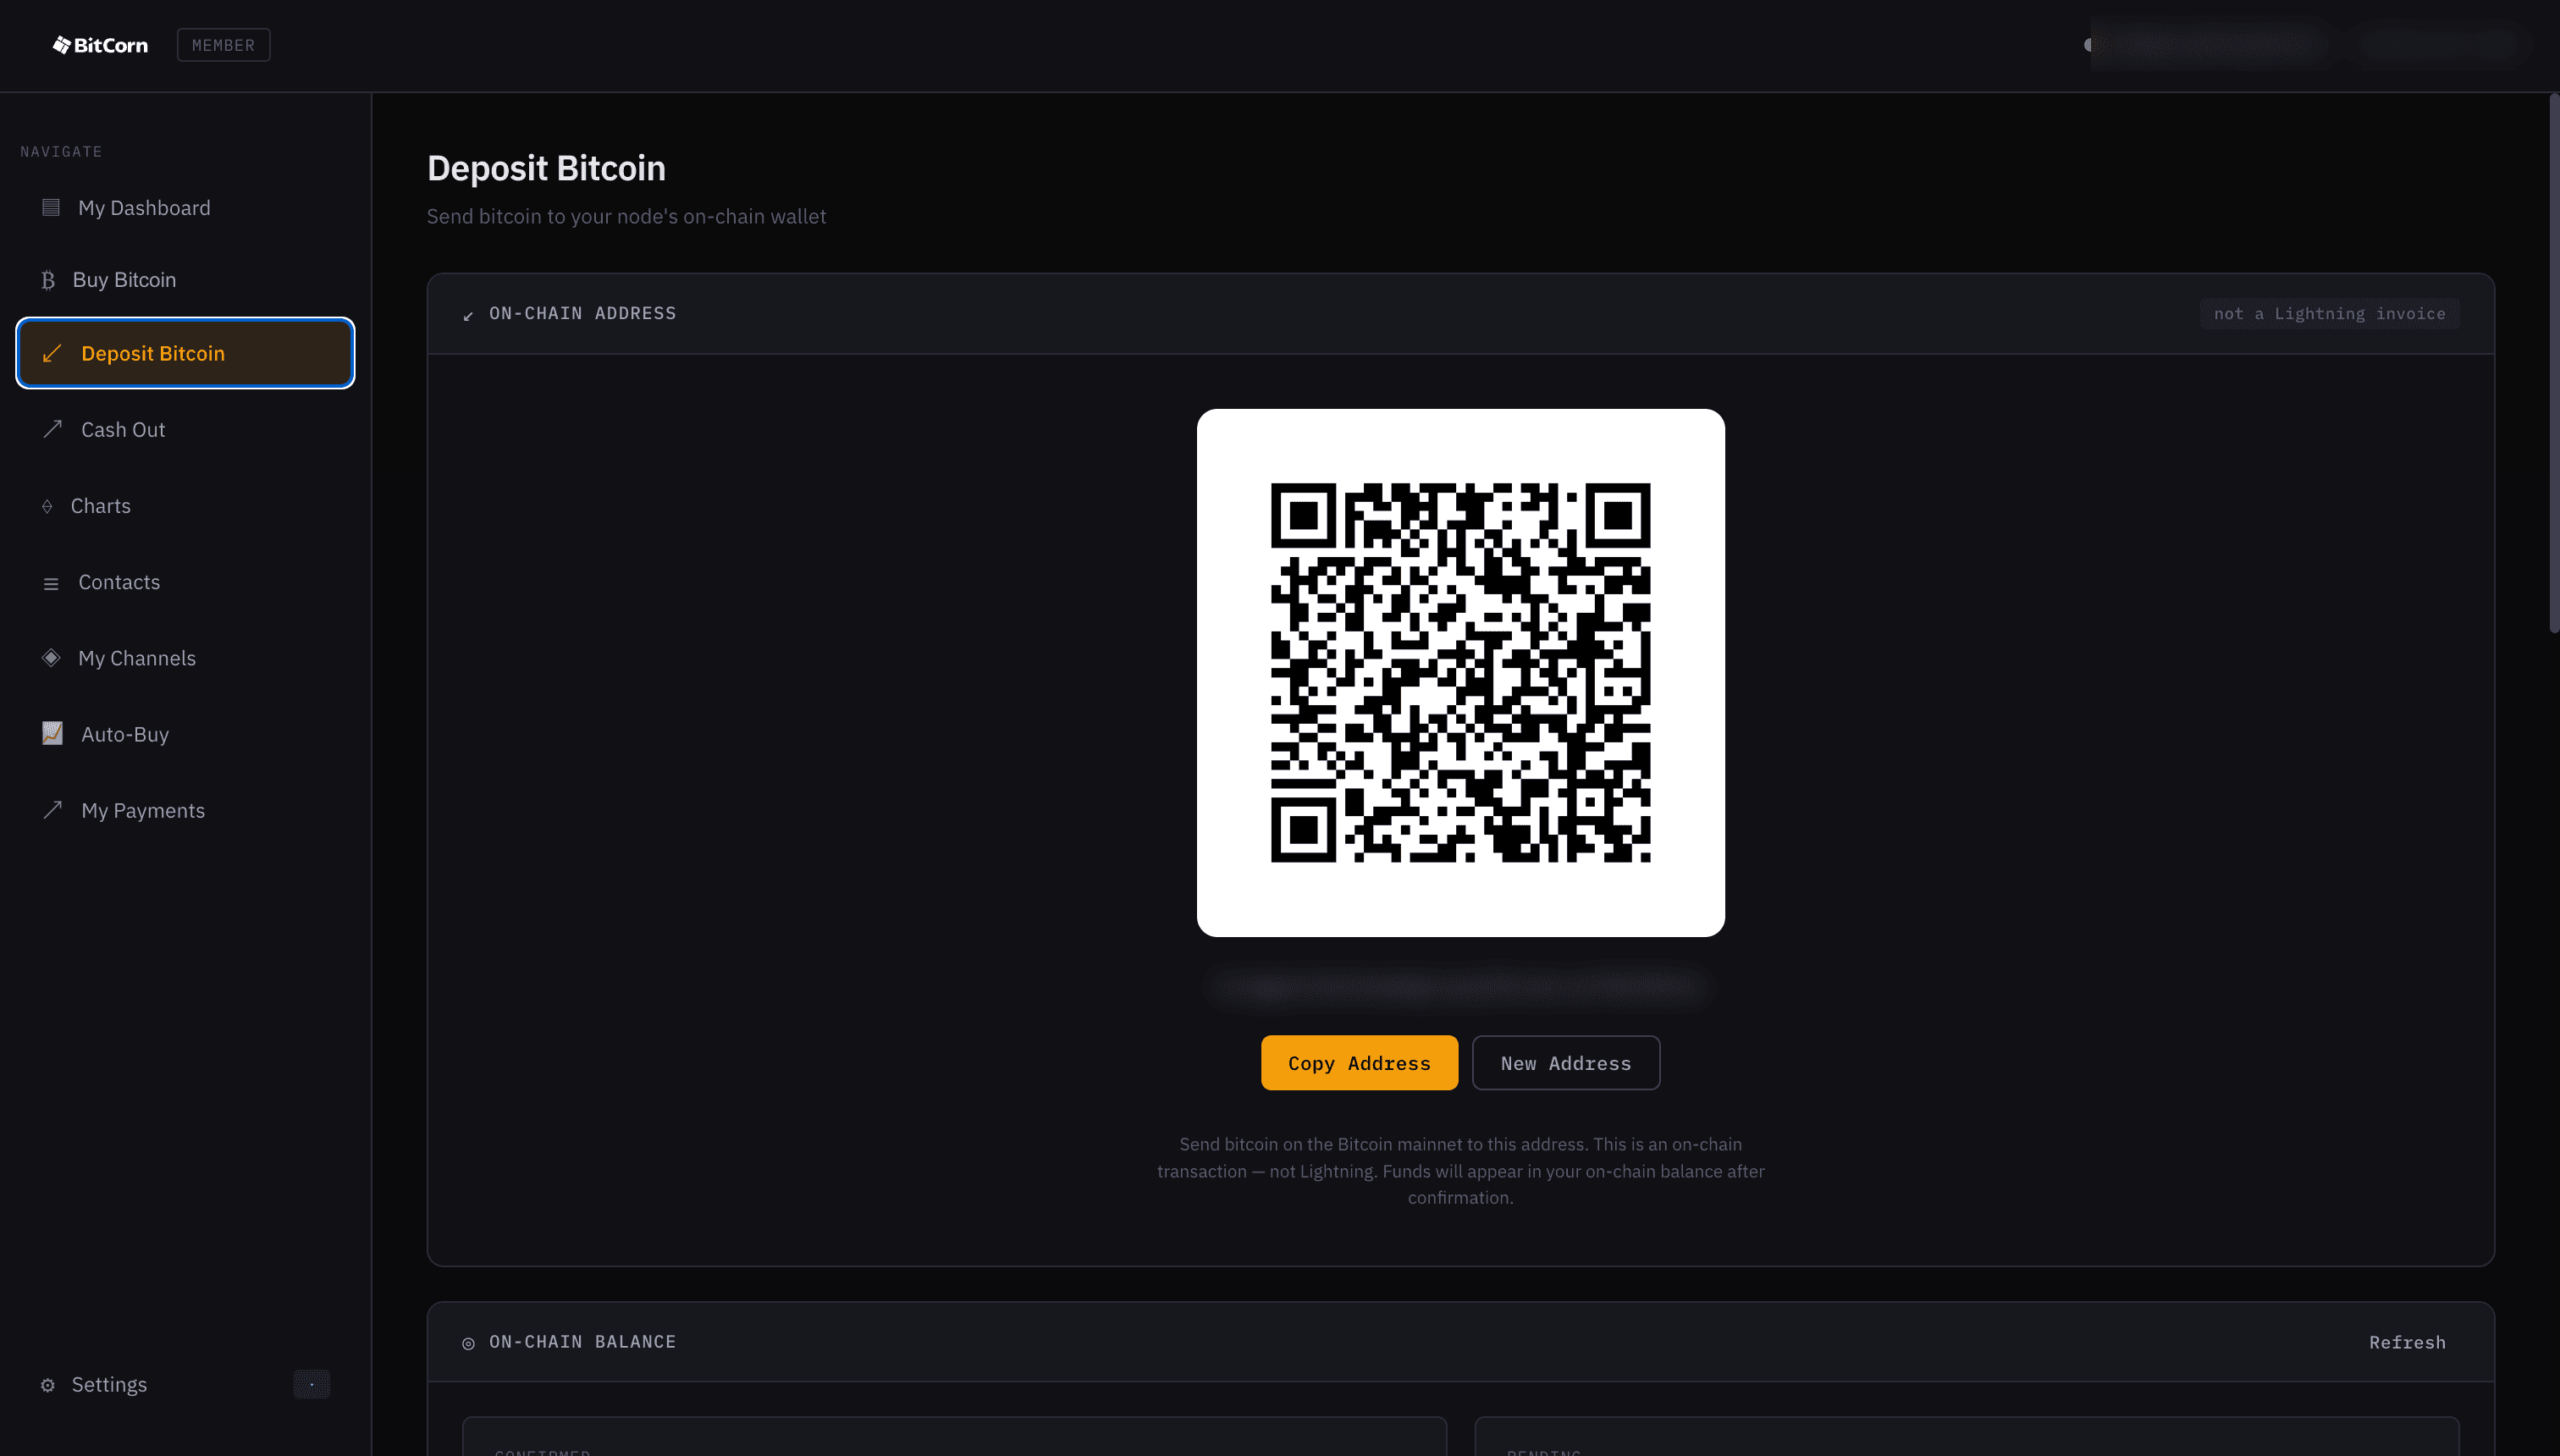
Task: Click the Charts diamond icon
Action: 47,507
